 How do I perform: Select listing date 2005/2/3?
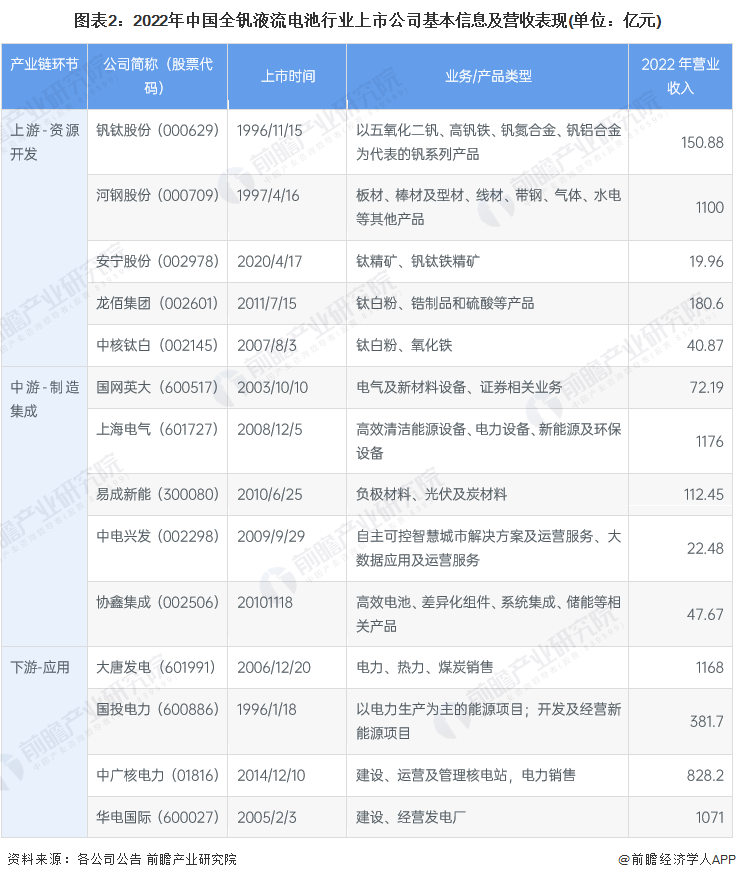267,818
